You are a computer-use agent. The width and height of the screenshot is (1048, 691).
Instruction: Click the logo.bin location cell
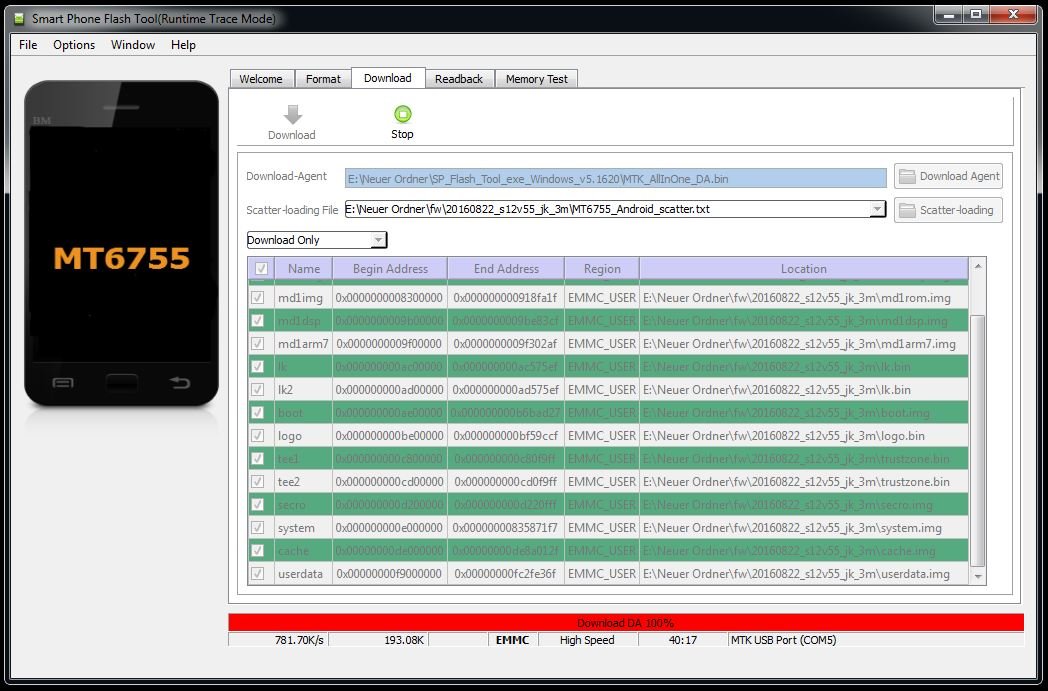804,436
